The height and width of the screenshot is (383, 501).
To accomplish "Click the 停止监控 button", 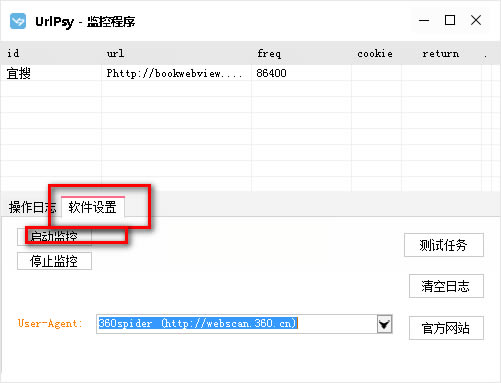I will (x=54, y=261).
